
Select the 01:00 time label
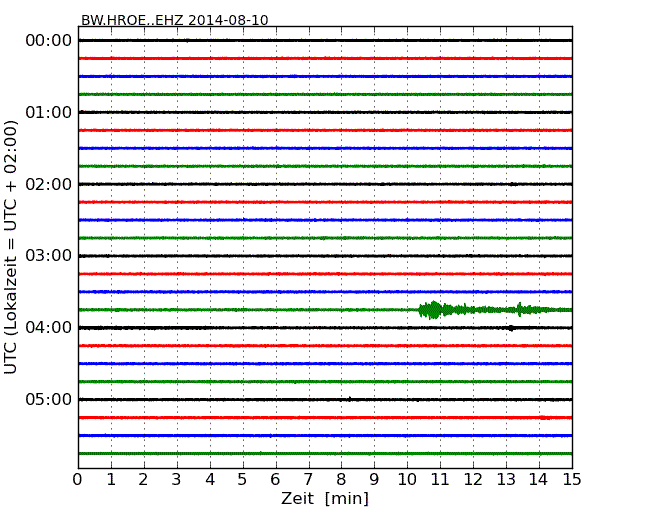click(49, 112)
